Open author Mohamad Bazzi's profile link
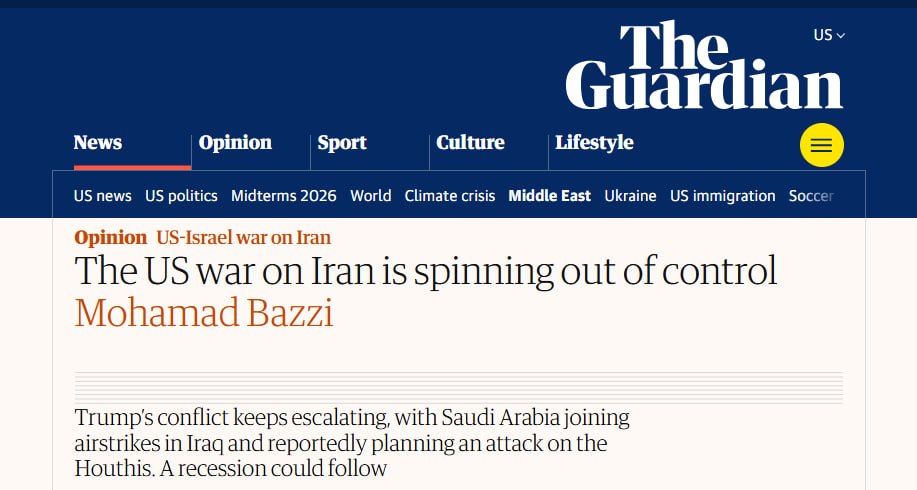 (x=204, y=312)
